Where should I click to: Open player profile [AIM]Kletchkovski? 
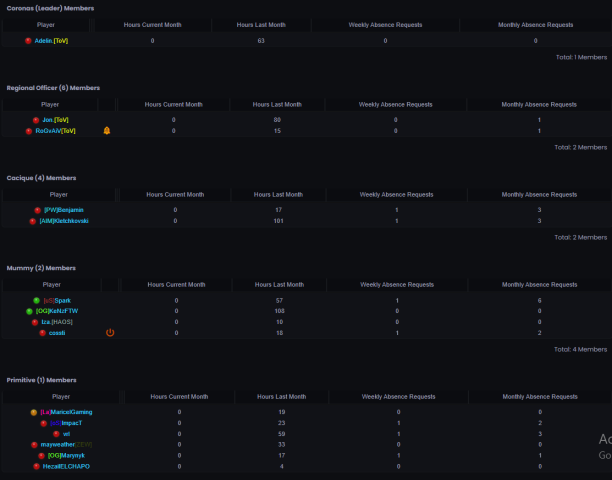pyautogui.click(x=64, y=221)
